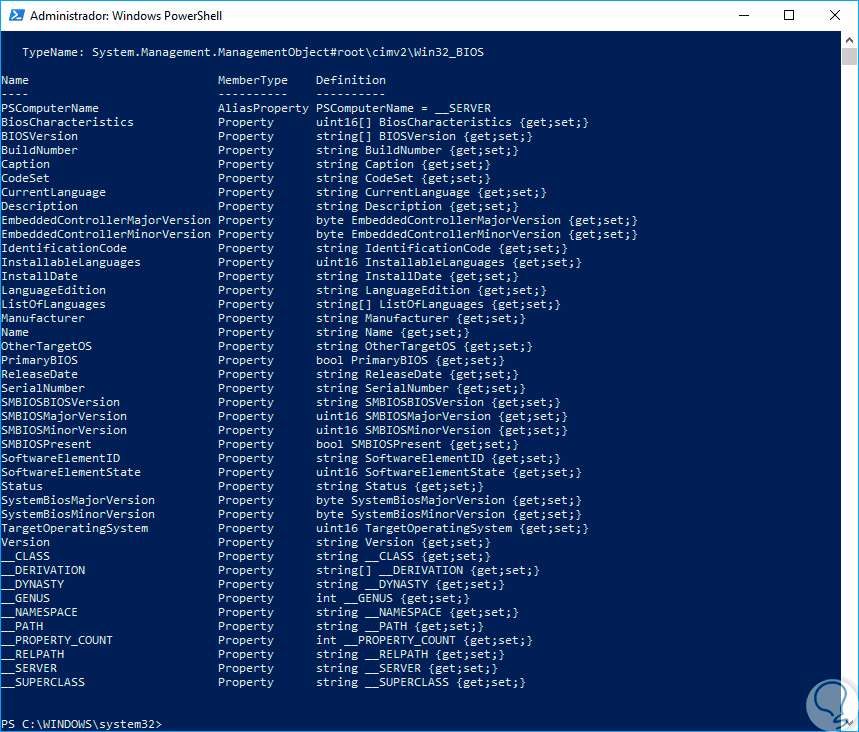Select the SoftwareElementID property name
859x732 pixels.
coord(60,459)
